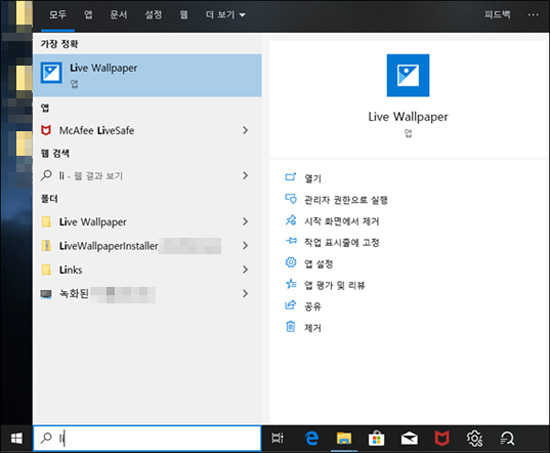Click the Links folder icon
550x453 pixels.
point(46,269)
